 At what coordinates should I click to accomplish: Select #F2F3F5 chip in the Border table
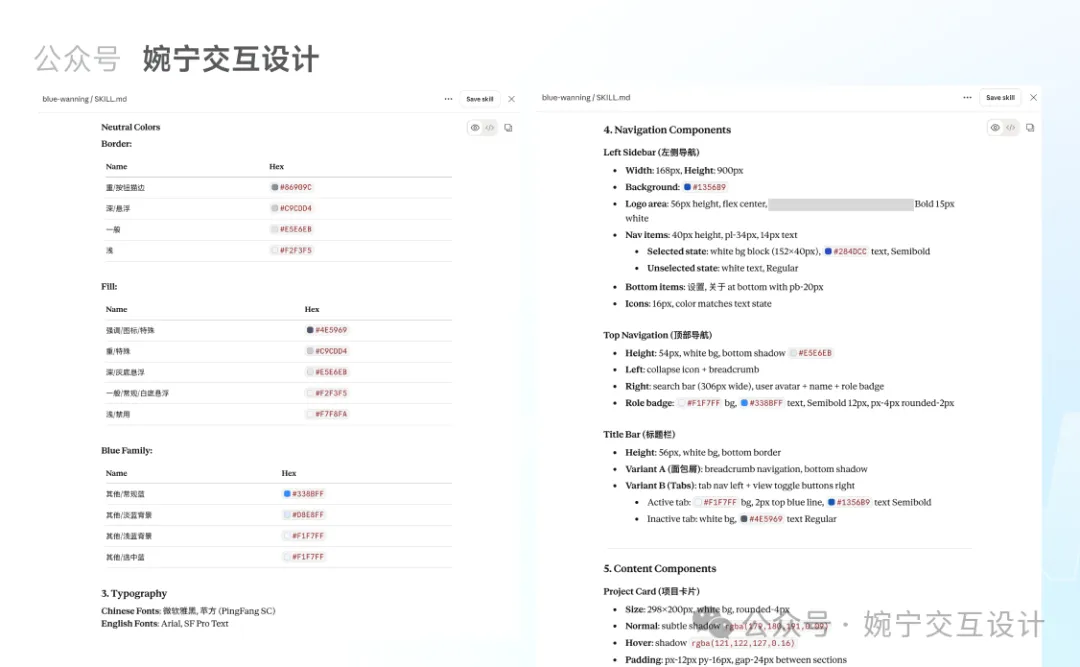[x=292, y=251]
